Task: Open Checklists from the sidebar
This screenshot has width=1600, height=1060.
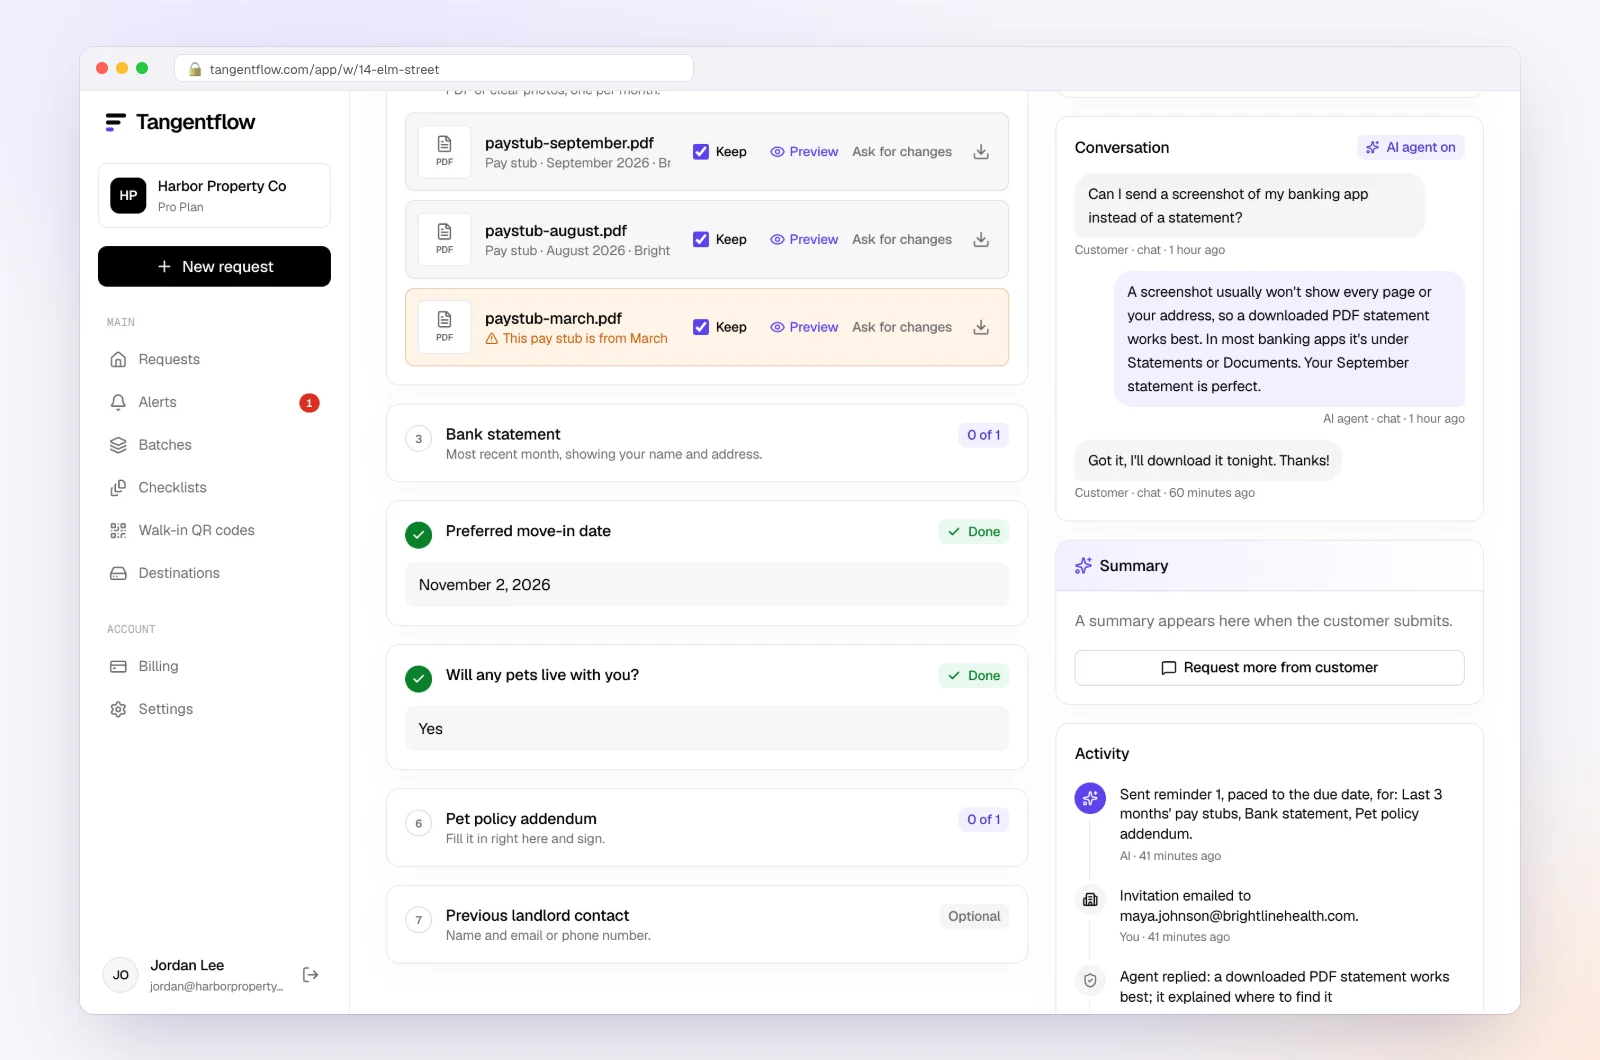Action: pyautogui.click(x=214, y=488)
